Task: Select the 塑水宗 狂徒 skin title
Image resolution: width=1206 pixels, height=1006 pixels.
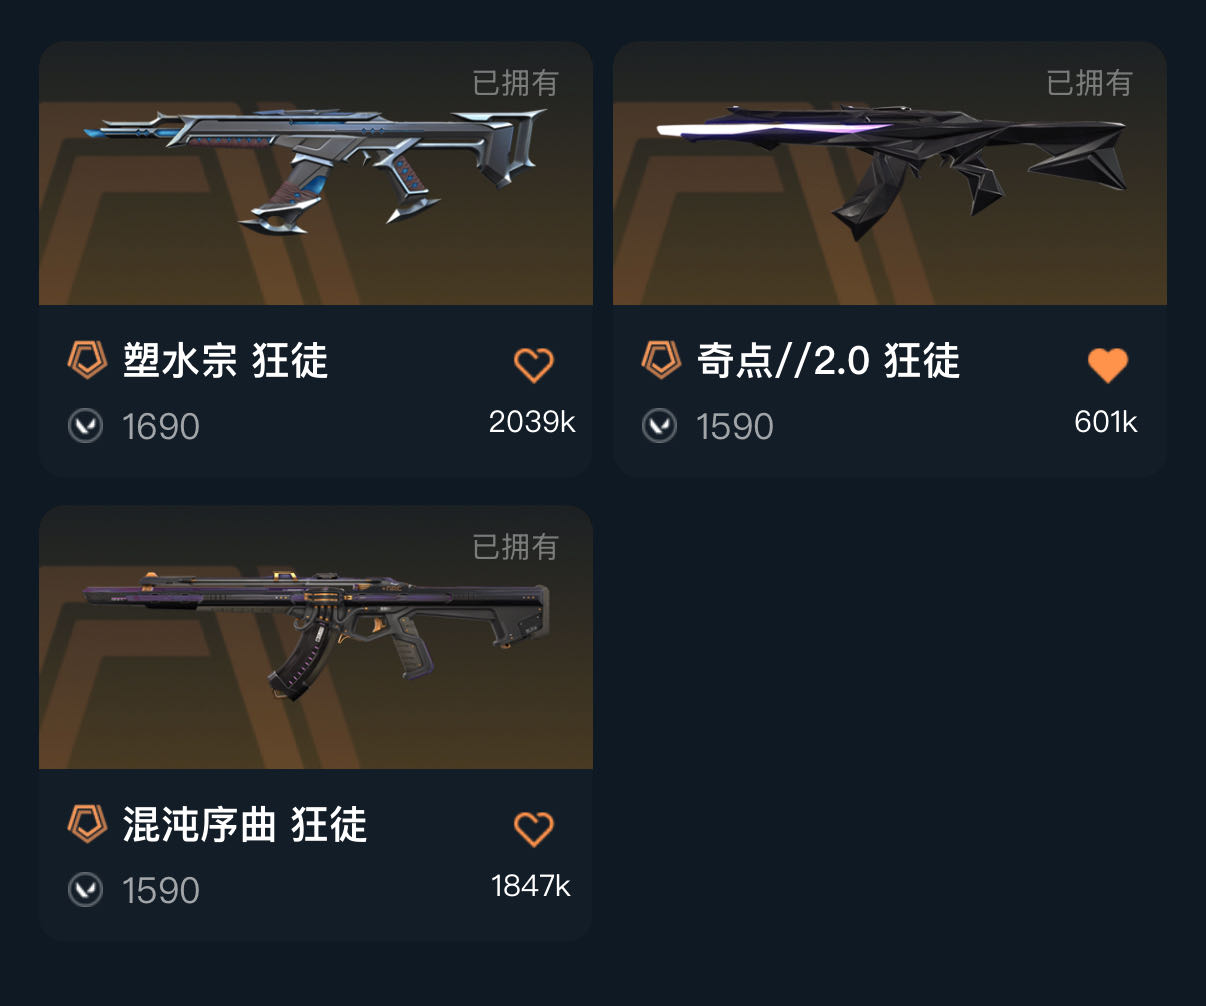Action: tap(225, 361)
